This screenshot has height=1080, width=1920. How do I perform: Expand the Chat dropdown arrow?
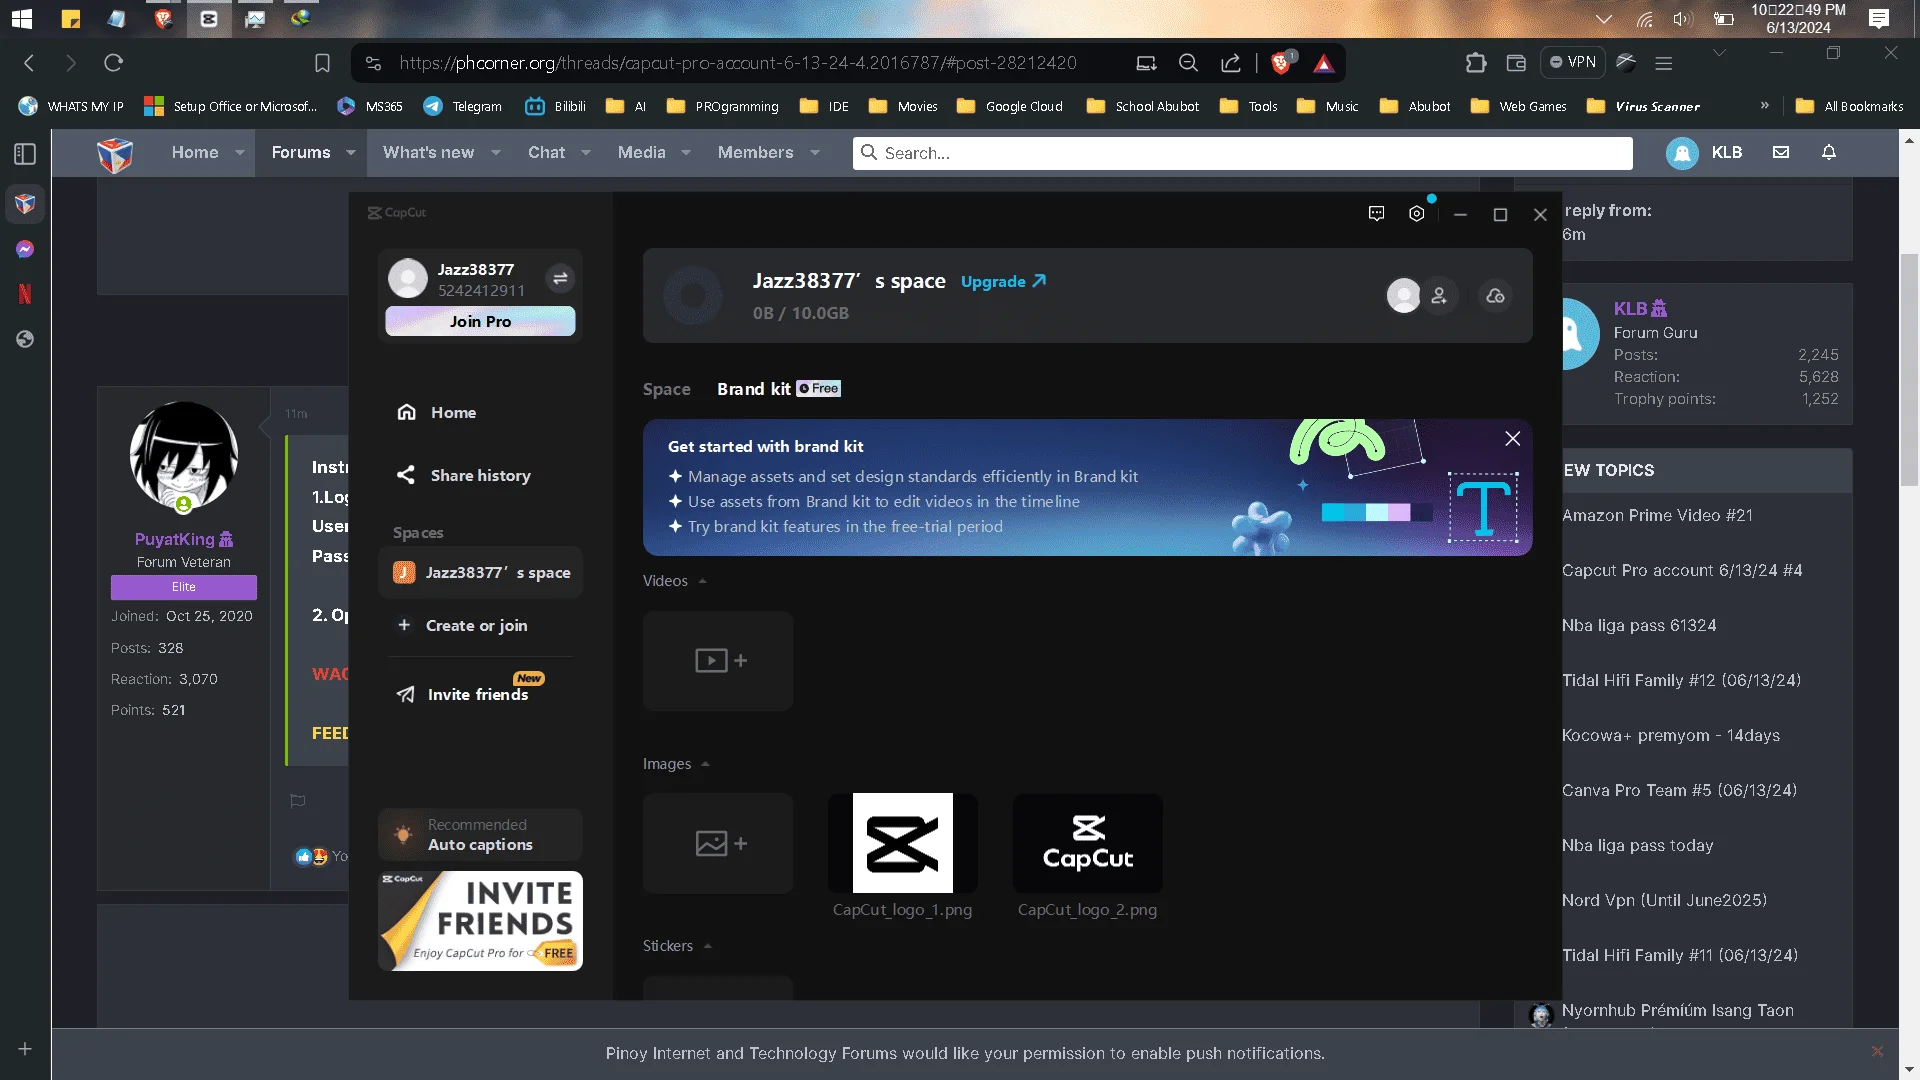[586, 153]
